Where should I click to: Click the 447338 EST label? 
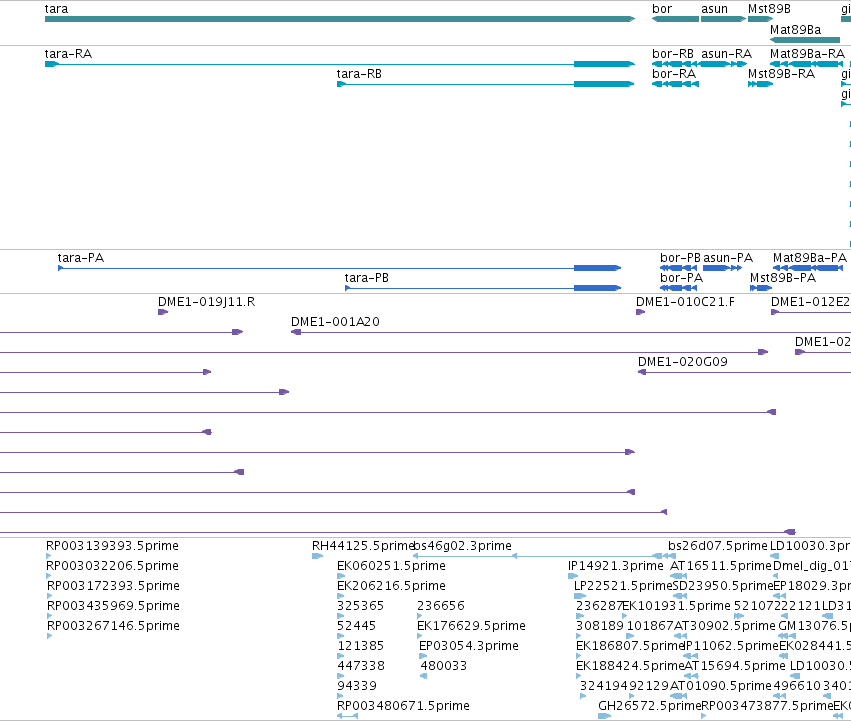pos(361,666)
